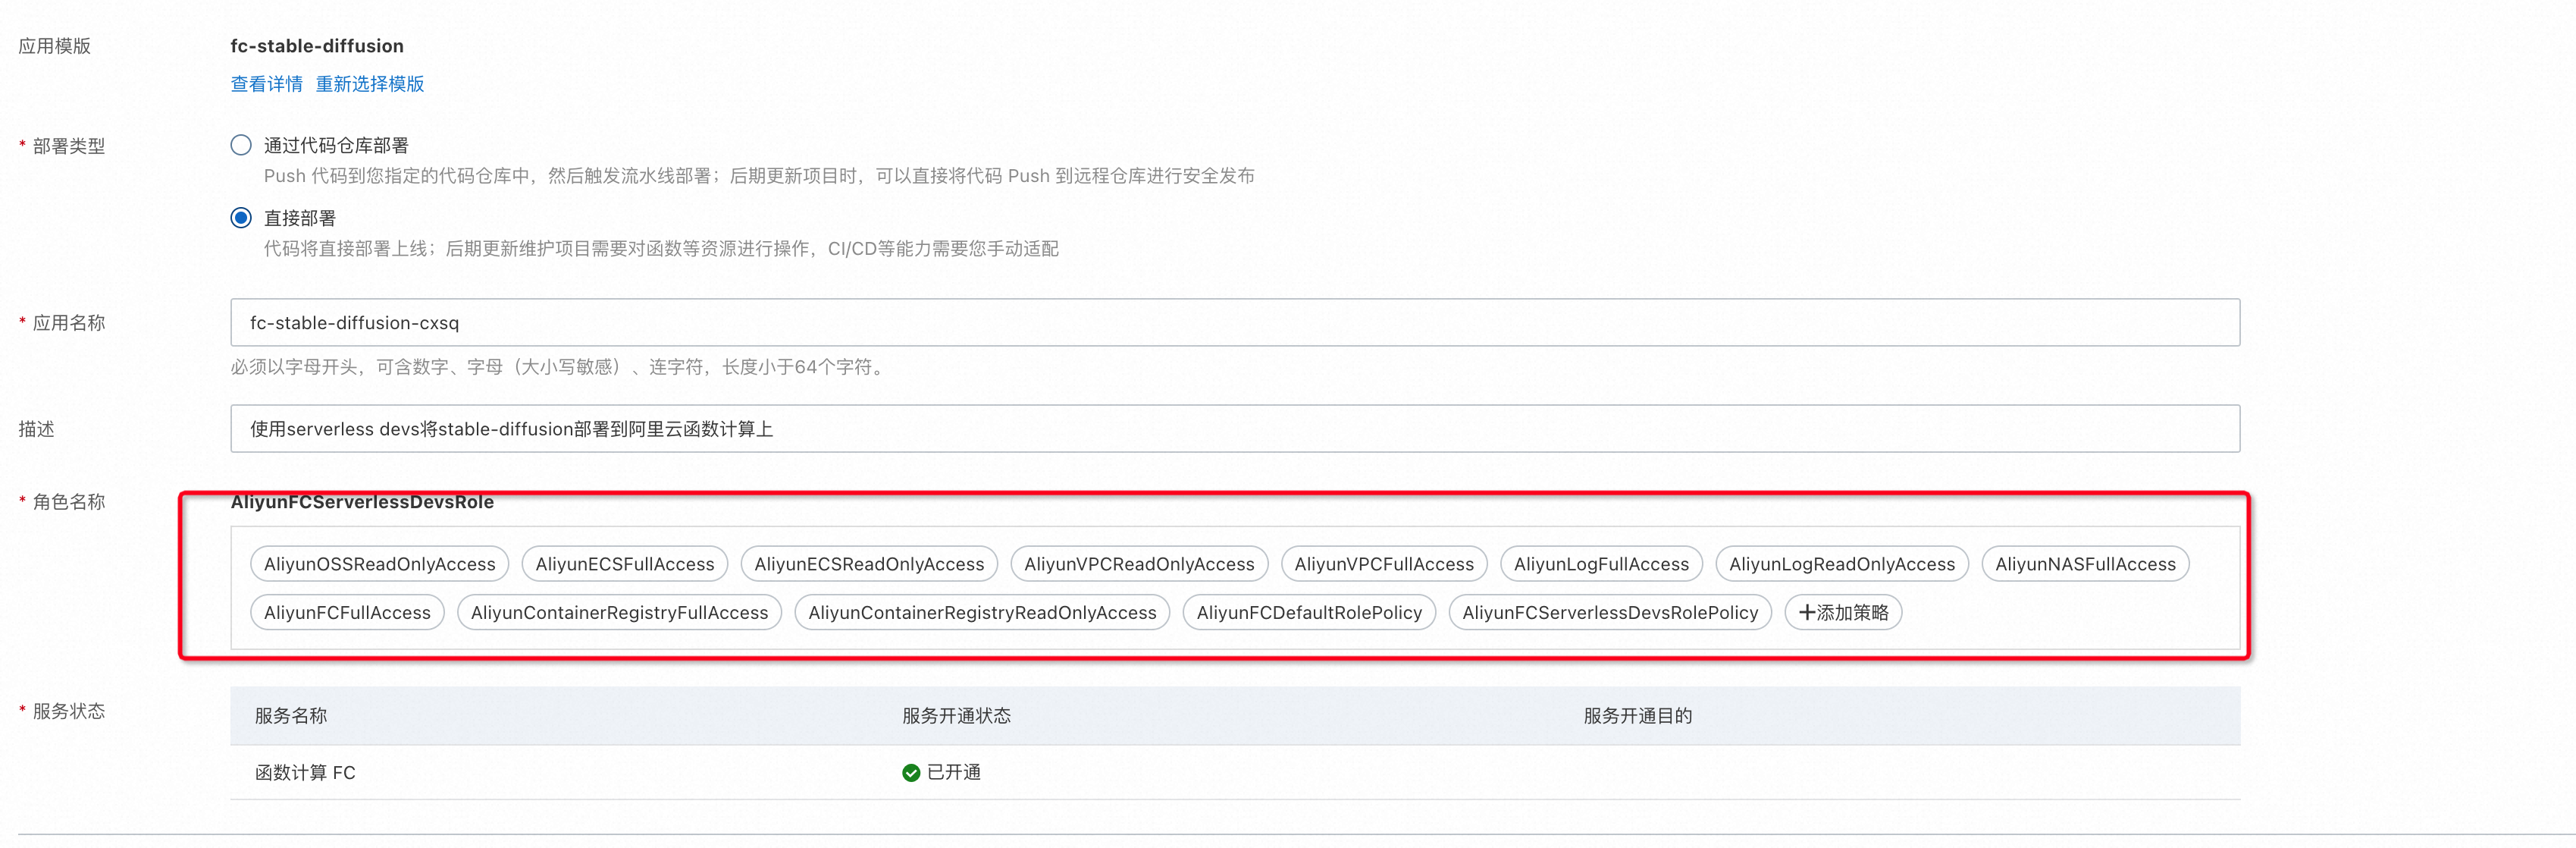The width and height of the screenshot is (2576, 848).
Task: Select the '直接部署' radio button
Action: (x=241, y=217)
